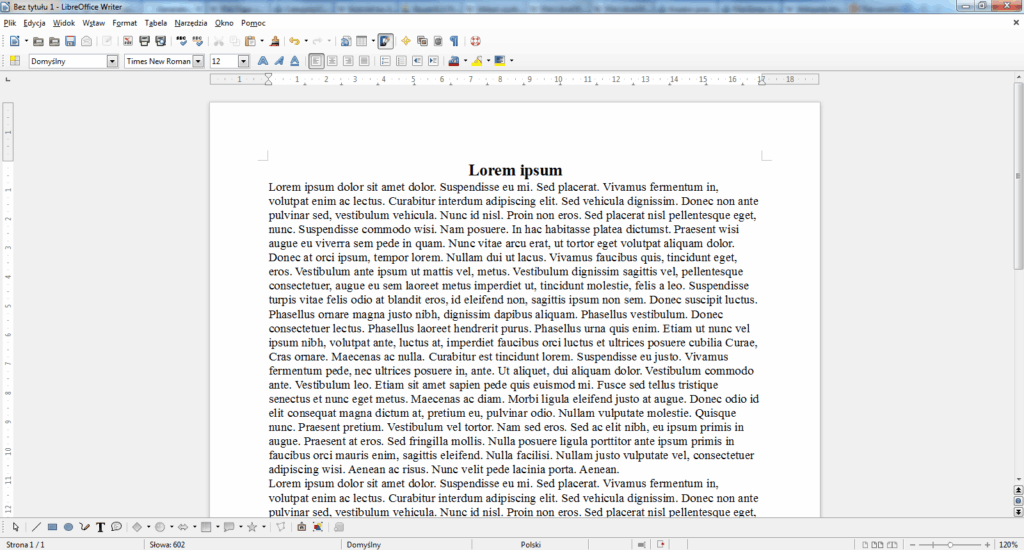Apply the Underline formatting icon

[x=295, y=61]
